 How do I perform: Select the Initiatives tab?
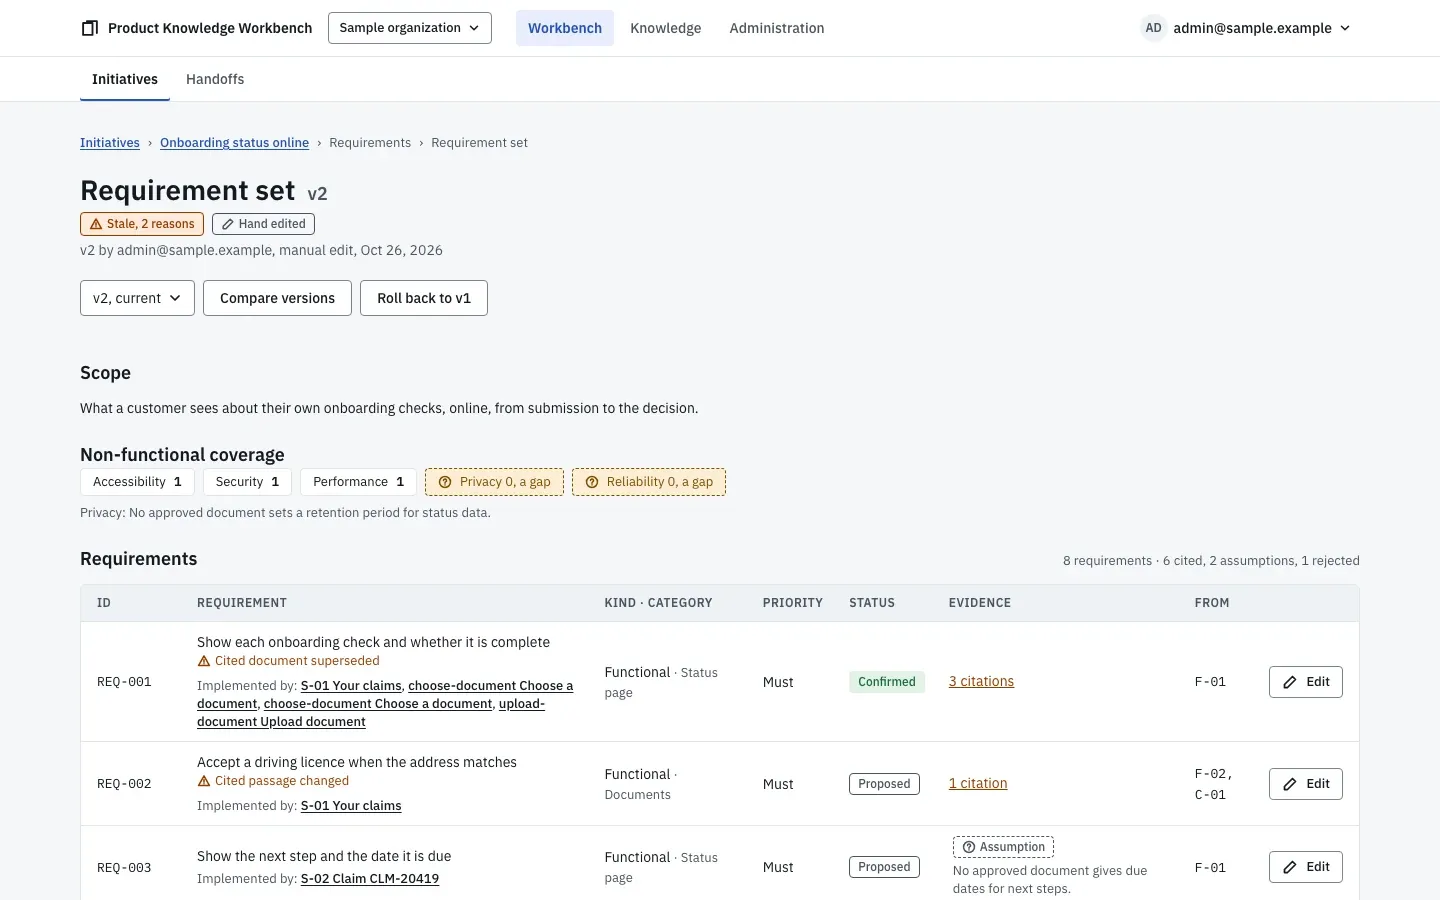pyautogui.click(x=125, y=79)
